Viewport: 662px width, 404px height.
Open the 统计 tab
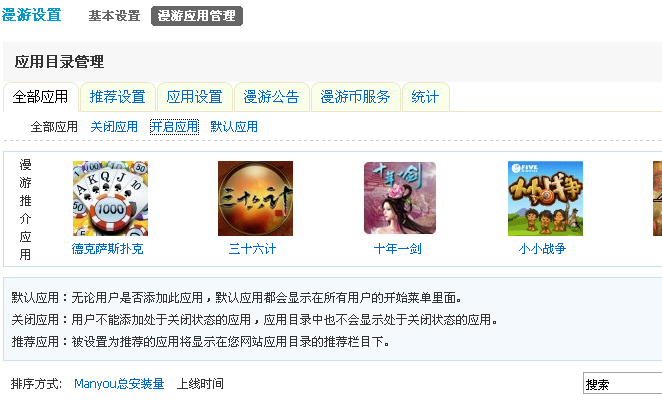coord(426,97)
